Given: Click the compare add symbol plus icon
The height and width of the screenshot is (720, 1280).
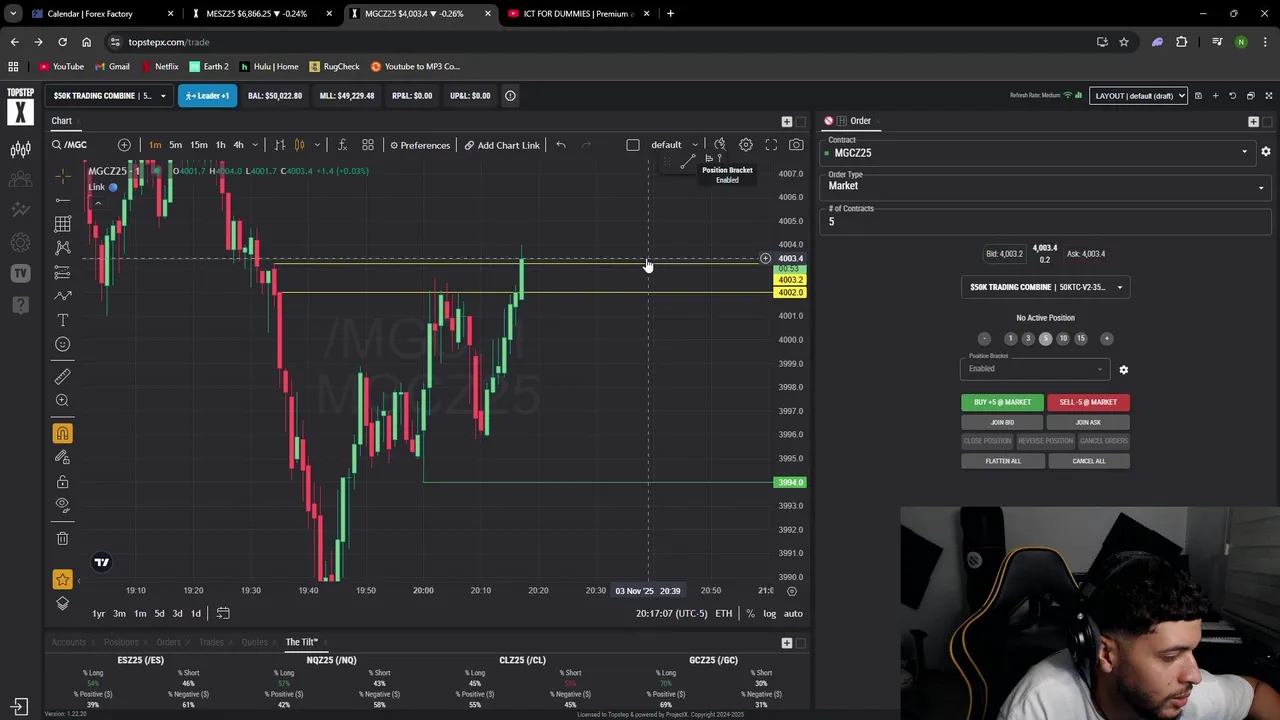Looking at the screenshot, I should (x=124, y=145).
